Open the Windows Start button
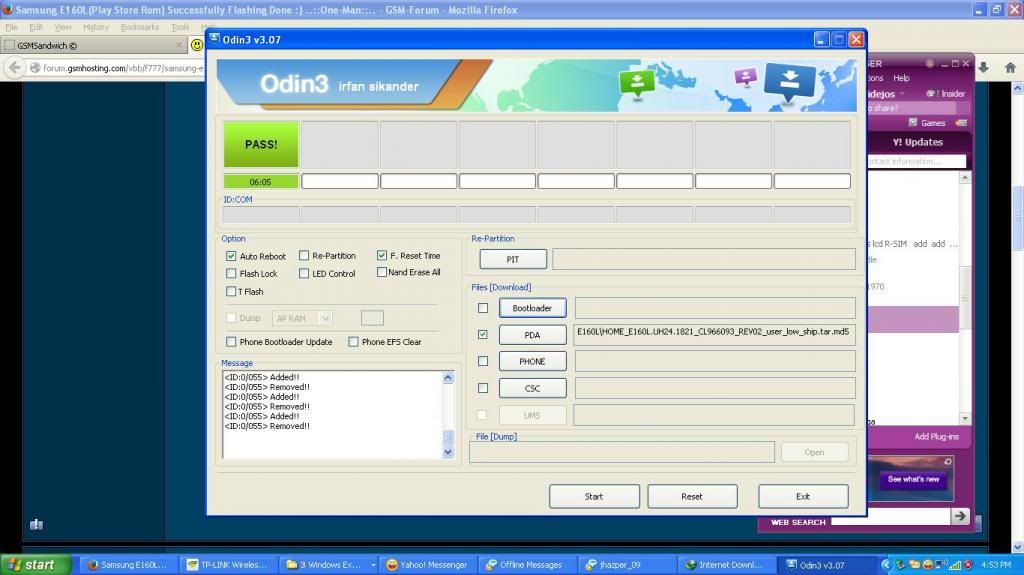This screenshot has height=575, width=1024. [x=35, y=565]
